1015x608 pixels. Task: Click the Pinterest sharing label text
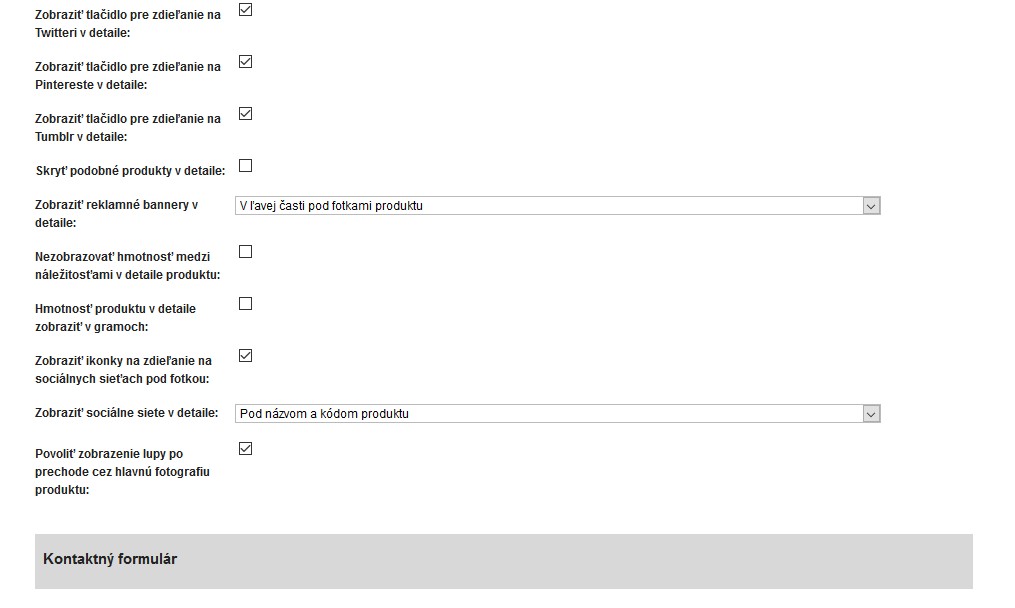click(128, 76)
